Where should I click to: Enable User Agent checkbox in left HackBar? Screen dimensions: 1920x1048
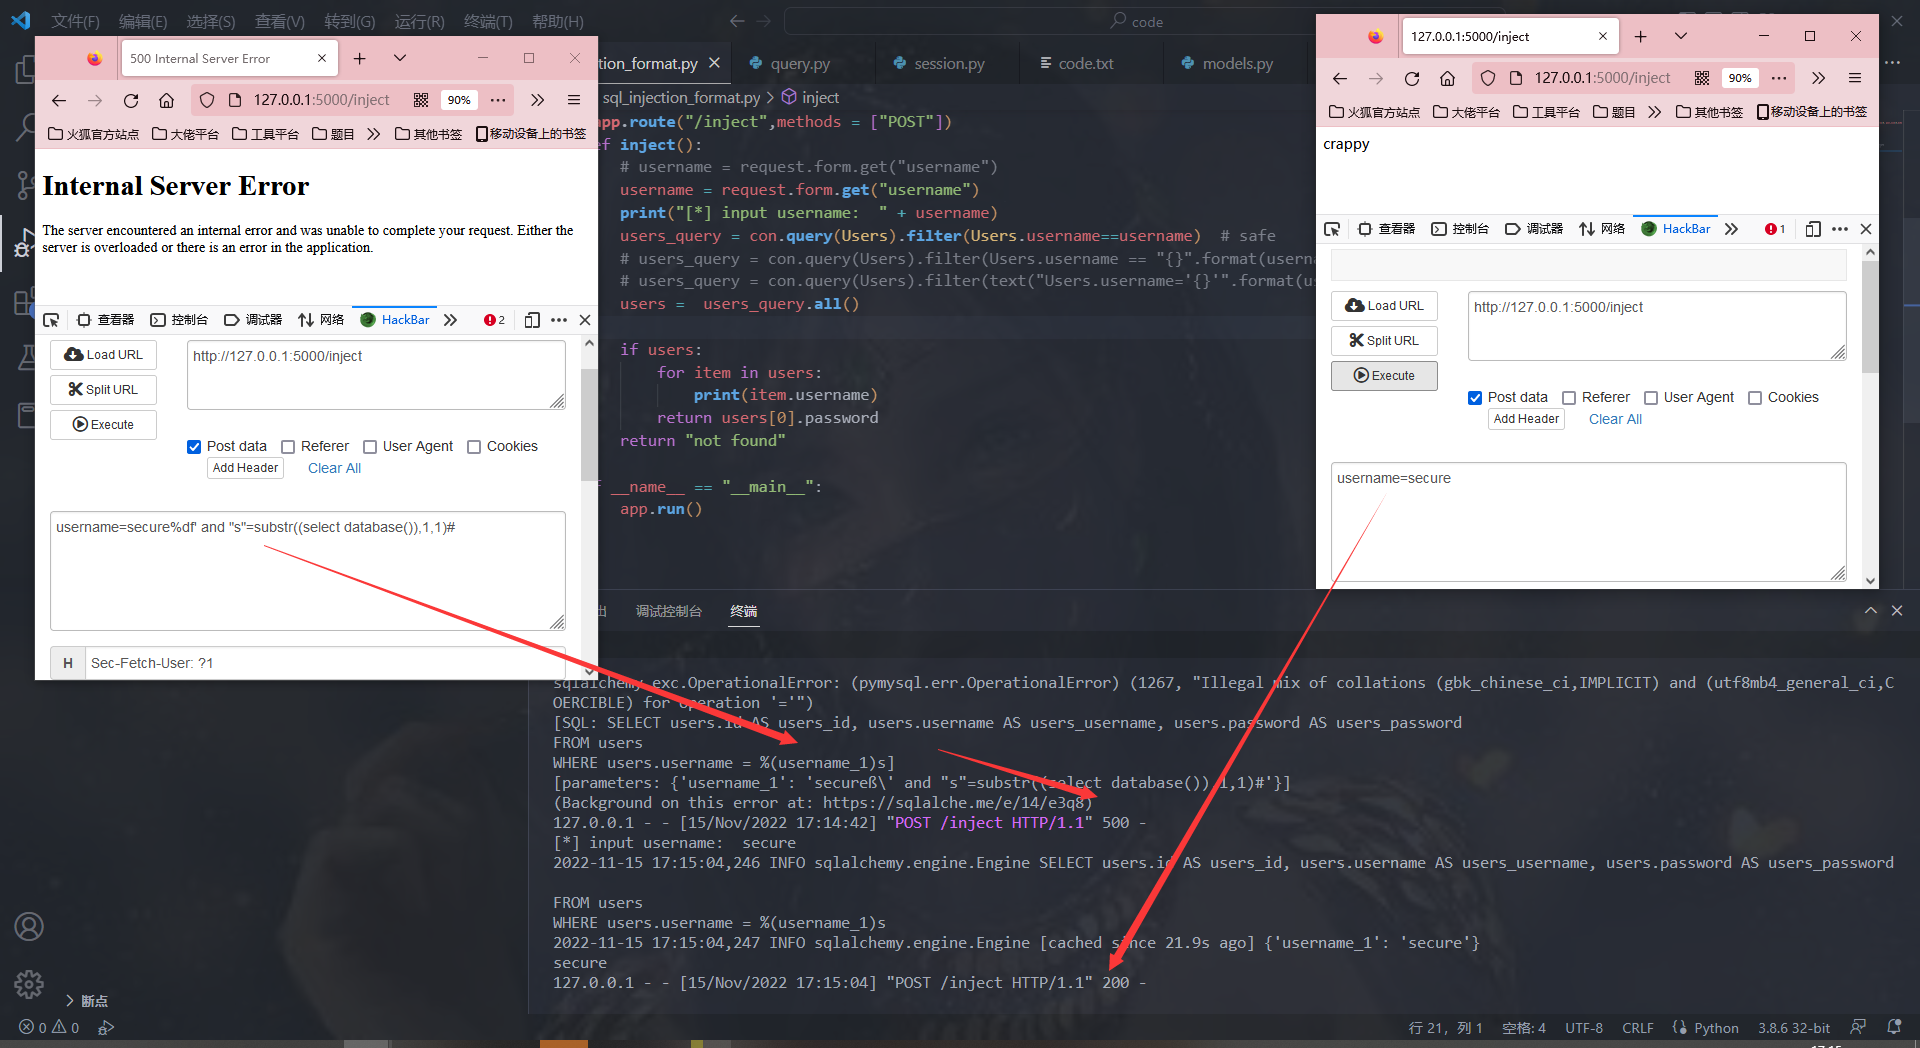click(x=370, y=447)
